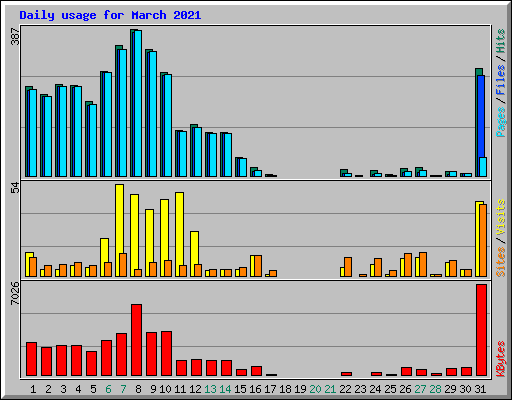Click the 387 axis maximum label
This screenshot has width=512, height=400.
[15, 36]
